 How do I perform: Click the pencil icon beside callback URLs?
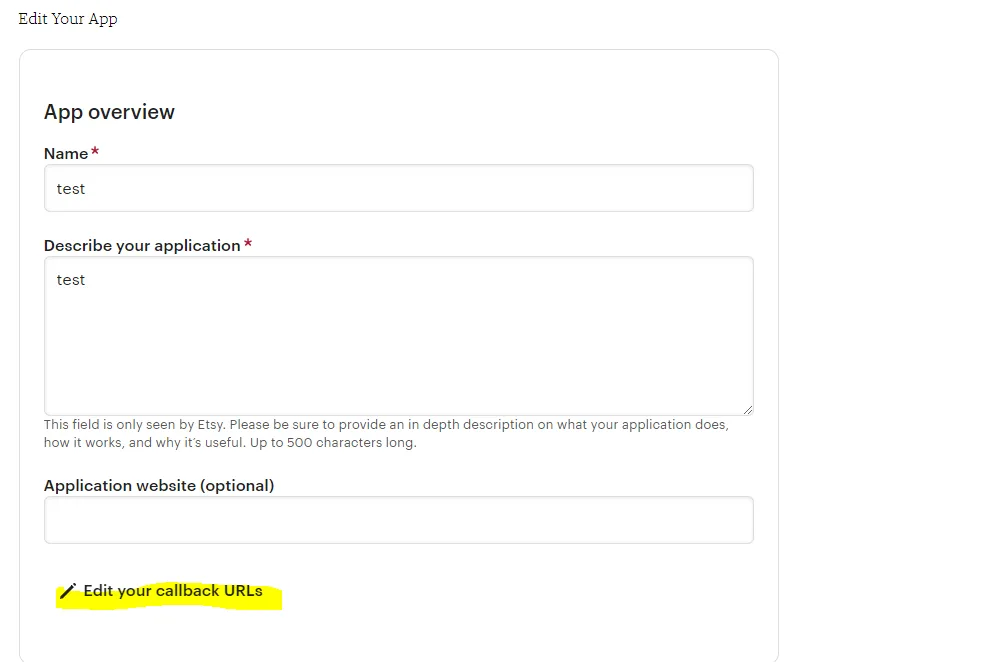[x=68, y=591]
